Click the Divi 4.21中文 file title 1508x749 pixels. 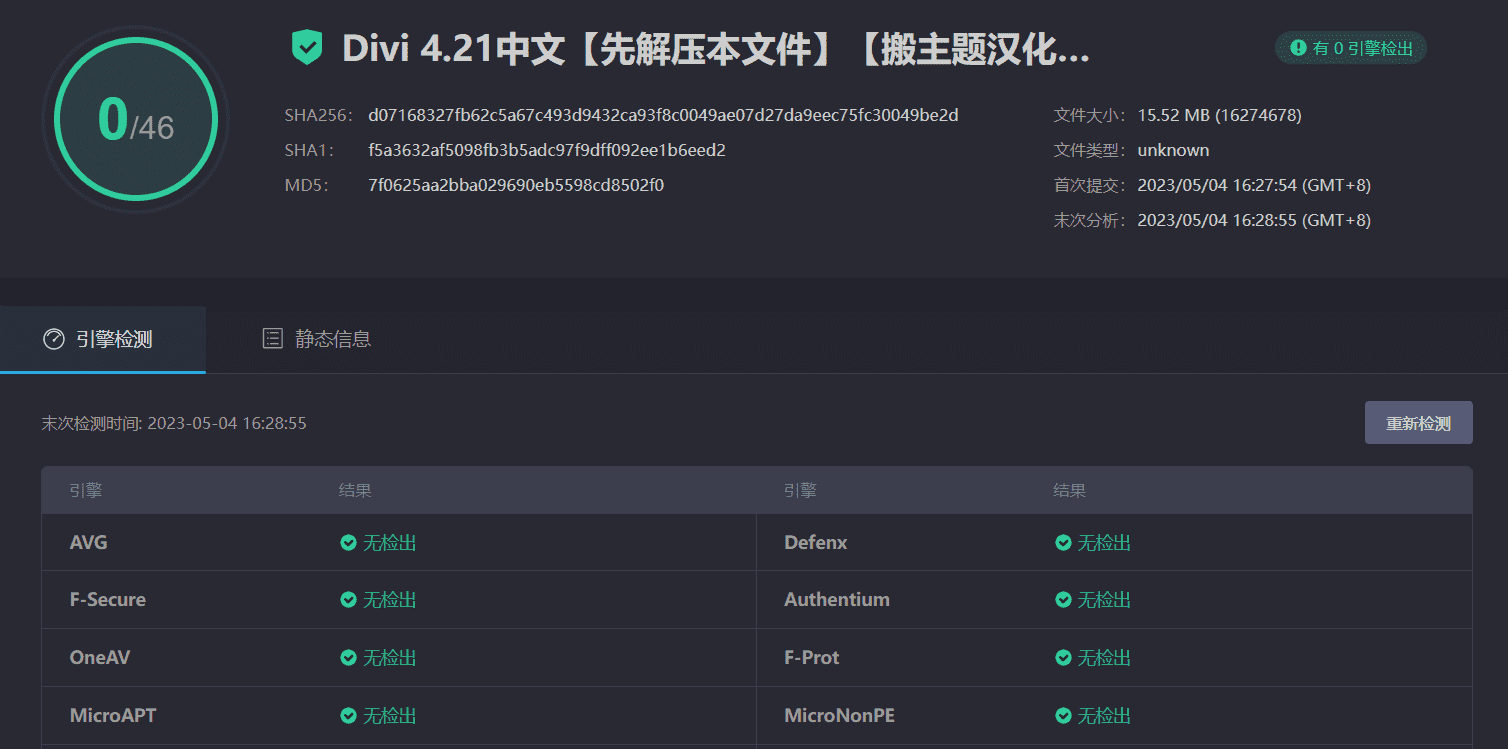[715, 48]
